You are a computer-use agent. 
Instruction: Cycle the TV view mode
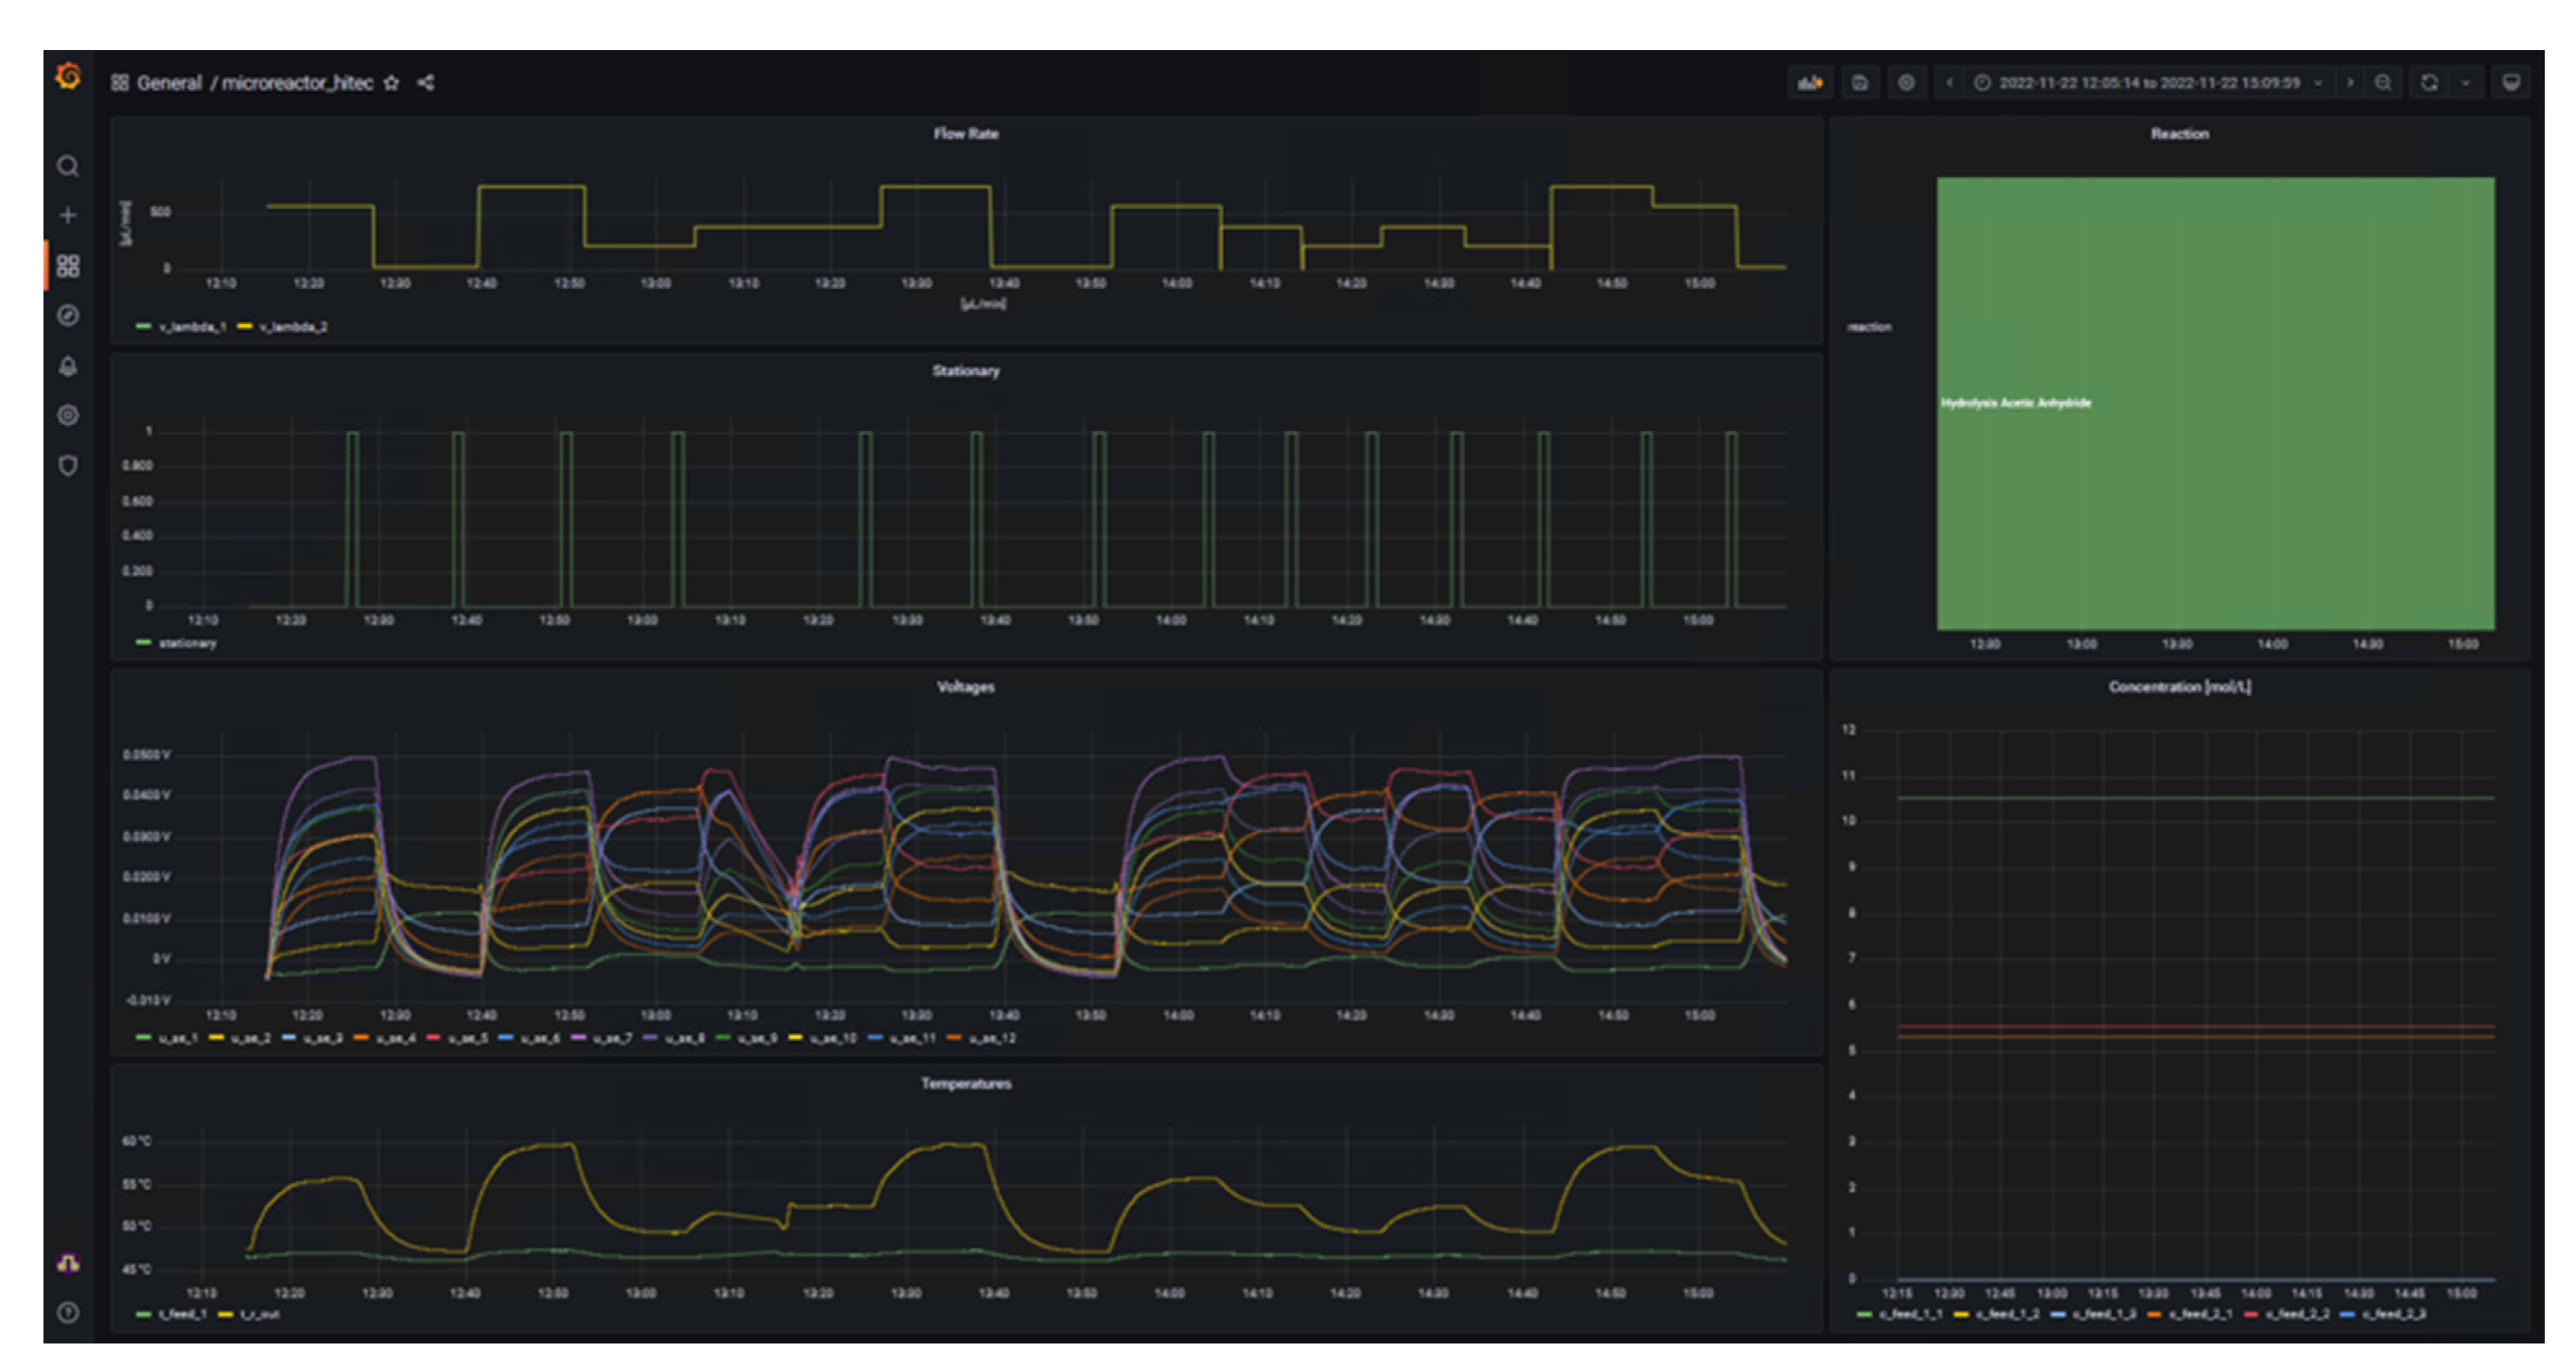(x=2511, y=83)
